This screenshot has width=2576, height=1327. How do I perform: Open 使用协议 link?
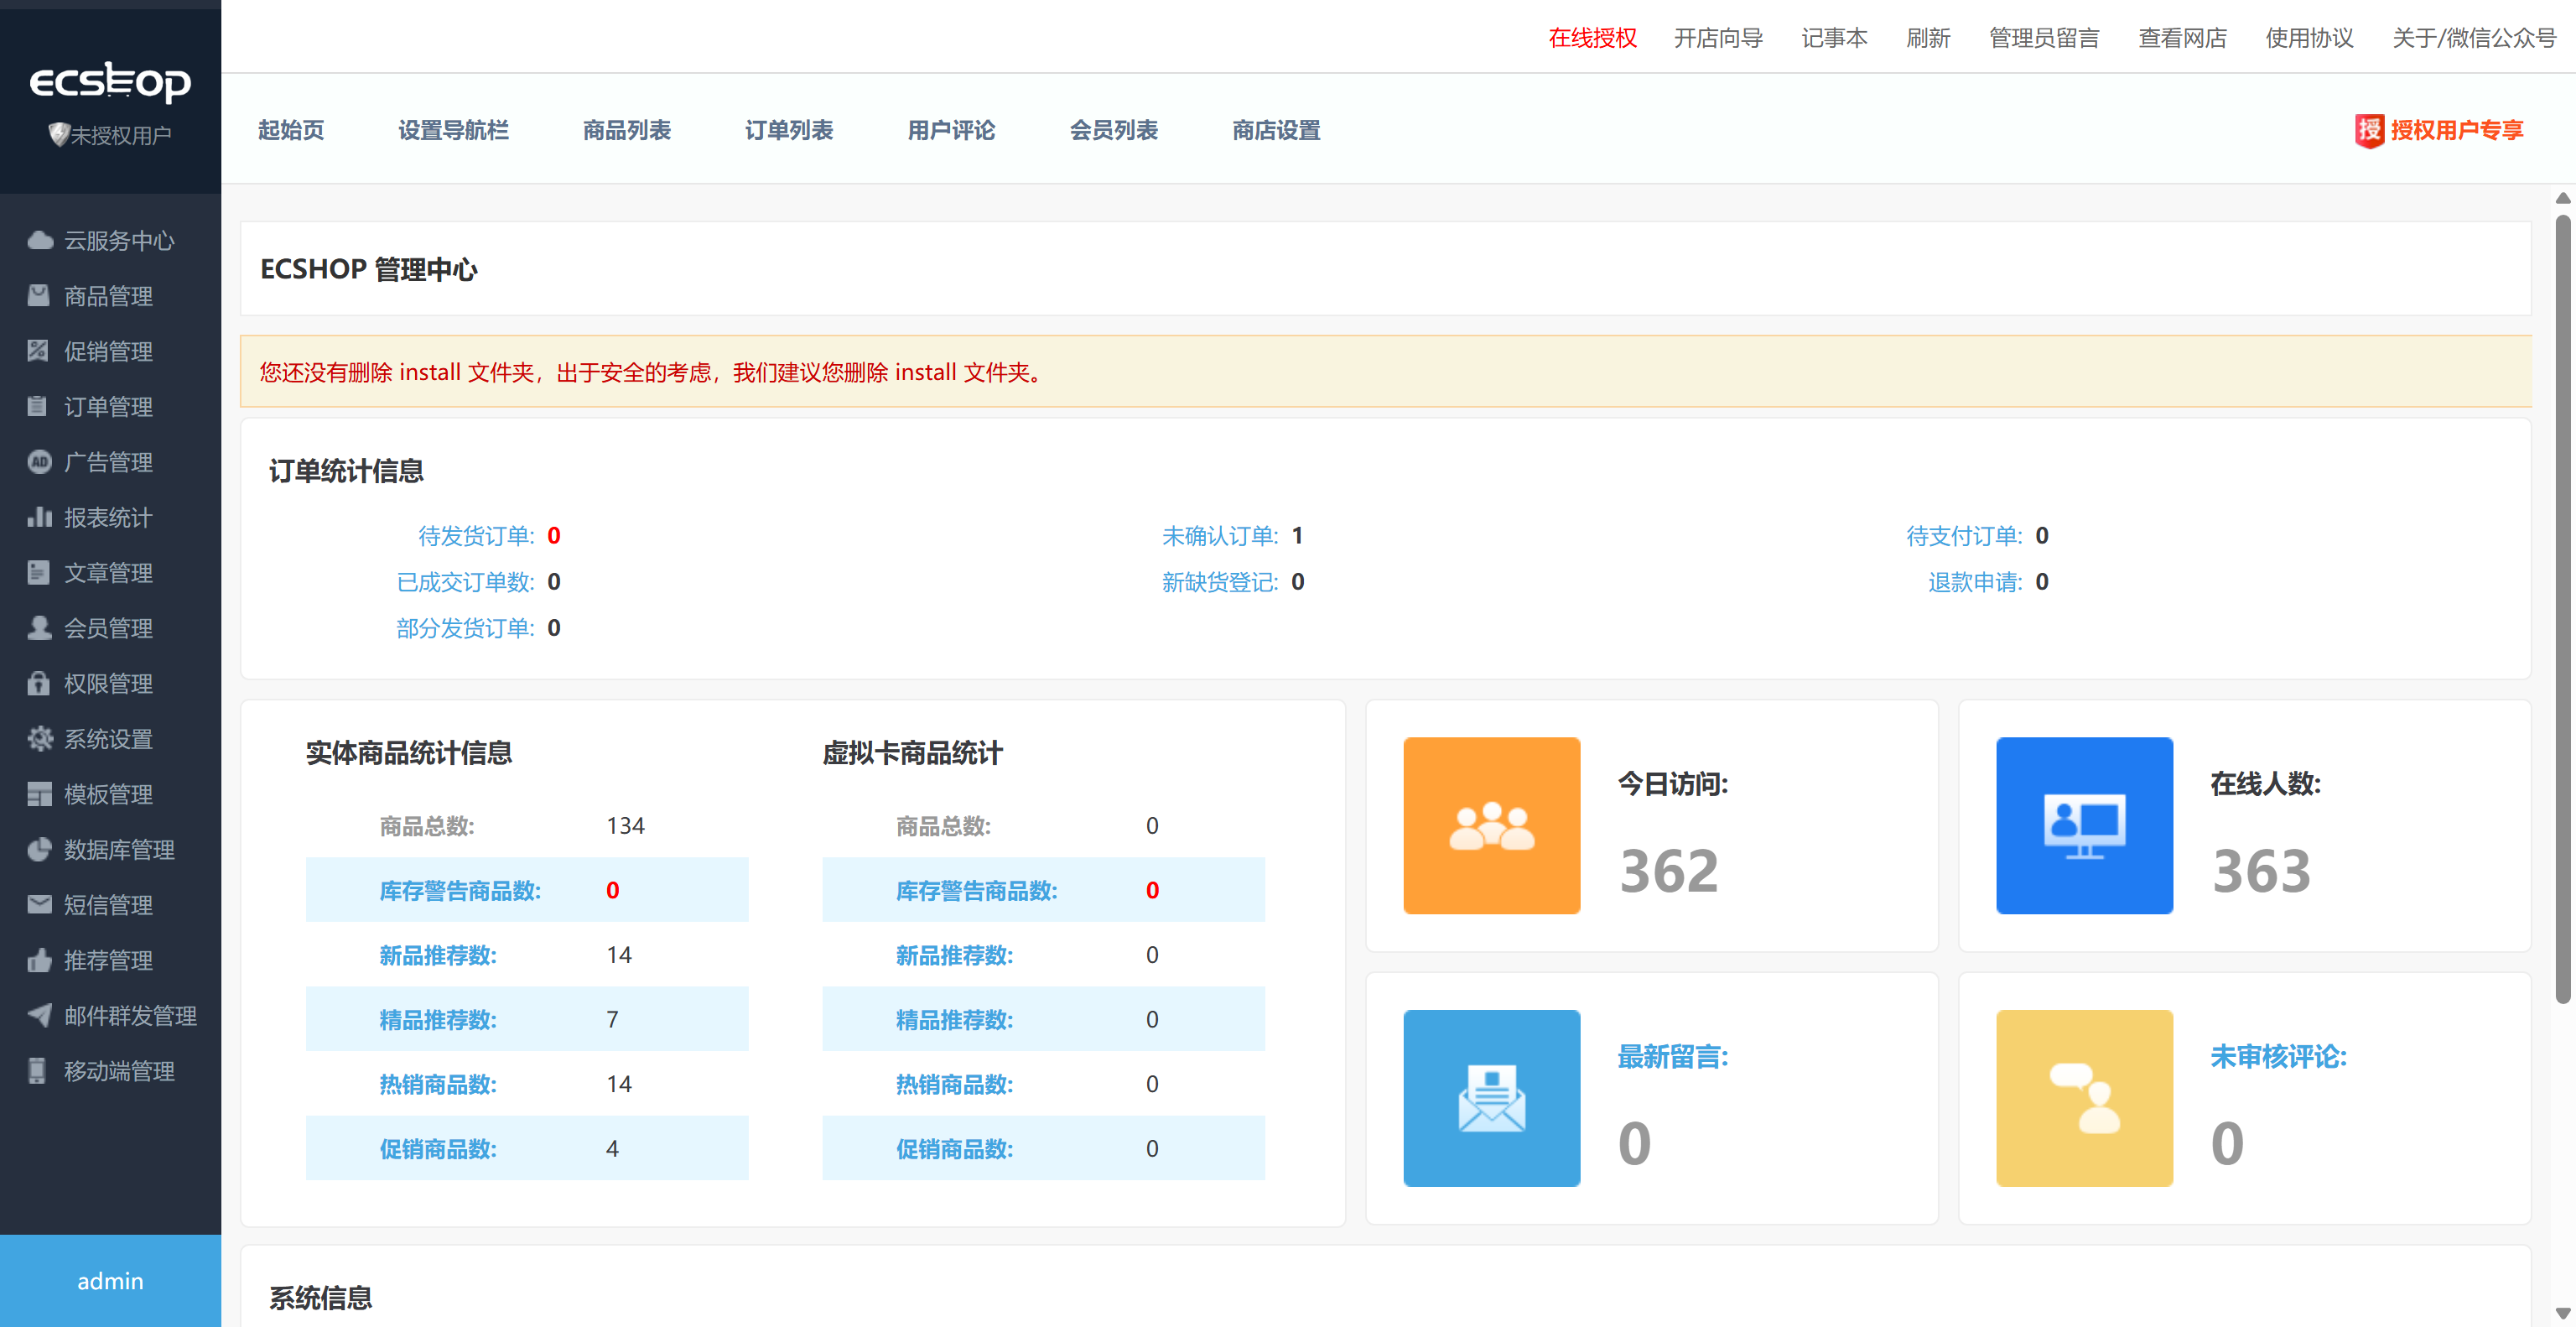pyautogui.click(x=2309, y=38)
